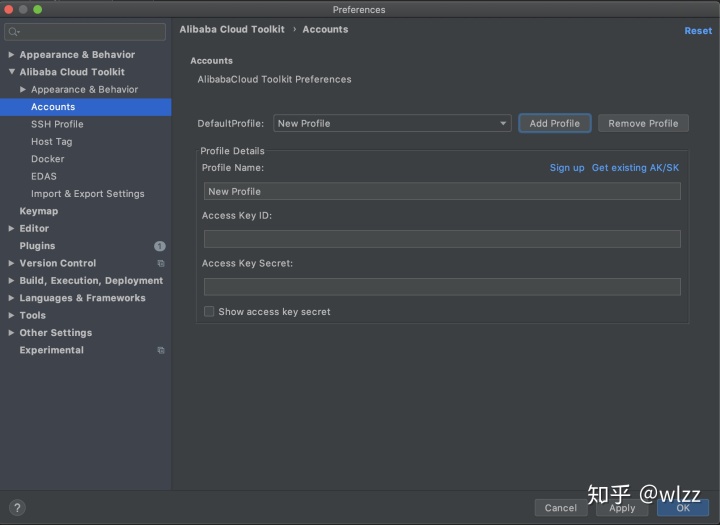Click the search magnifier icon
Screen dimensions: 720x525
coord(13,32)
